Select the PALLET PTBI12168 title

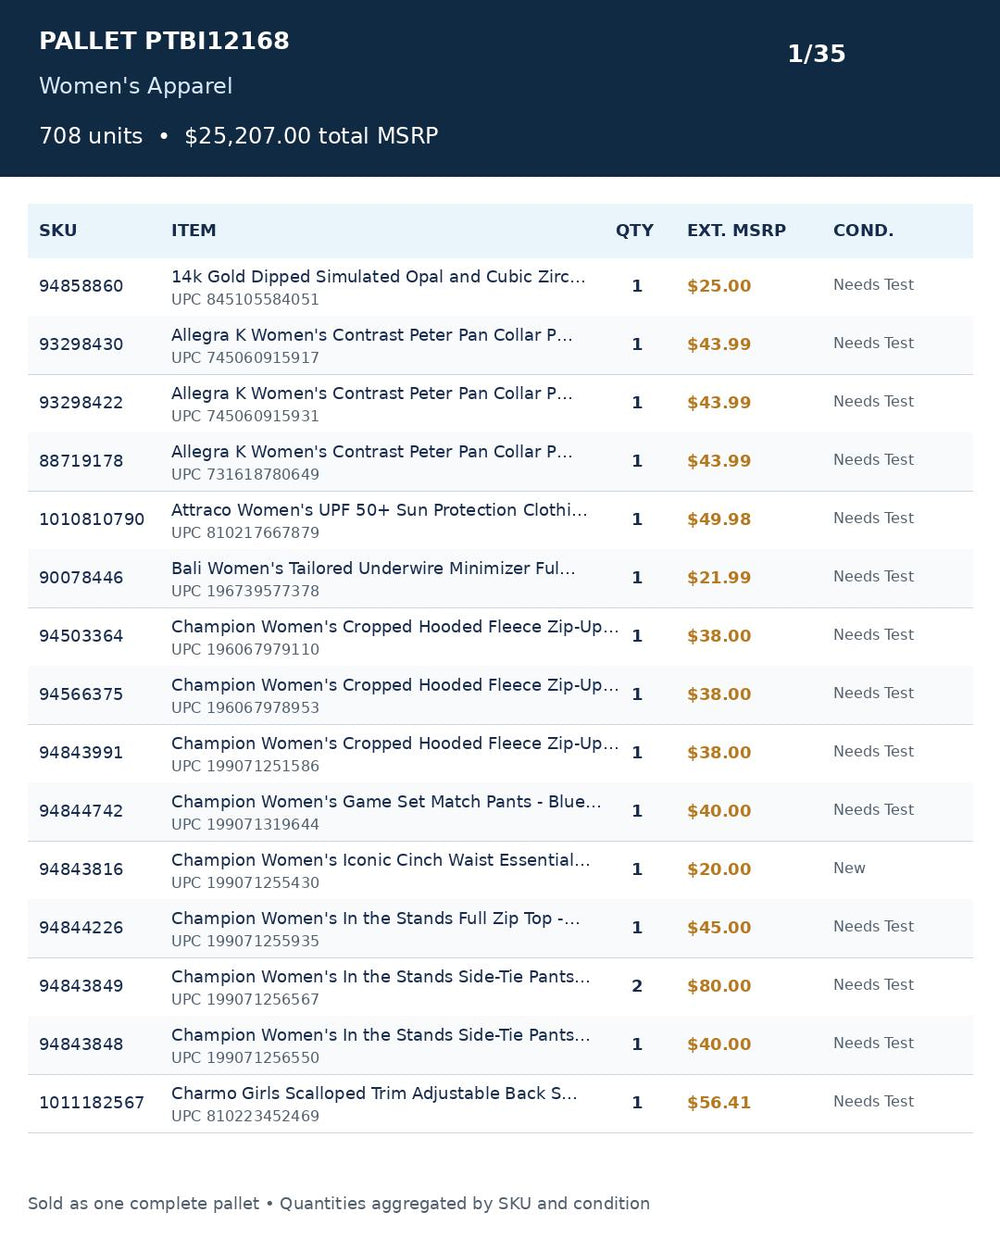coord(164,41)
